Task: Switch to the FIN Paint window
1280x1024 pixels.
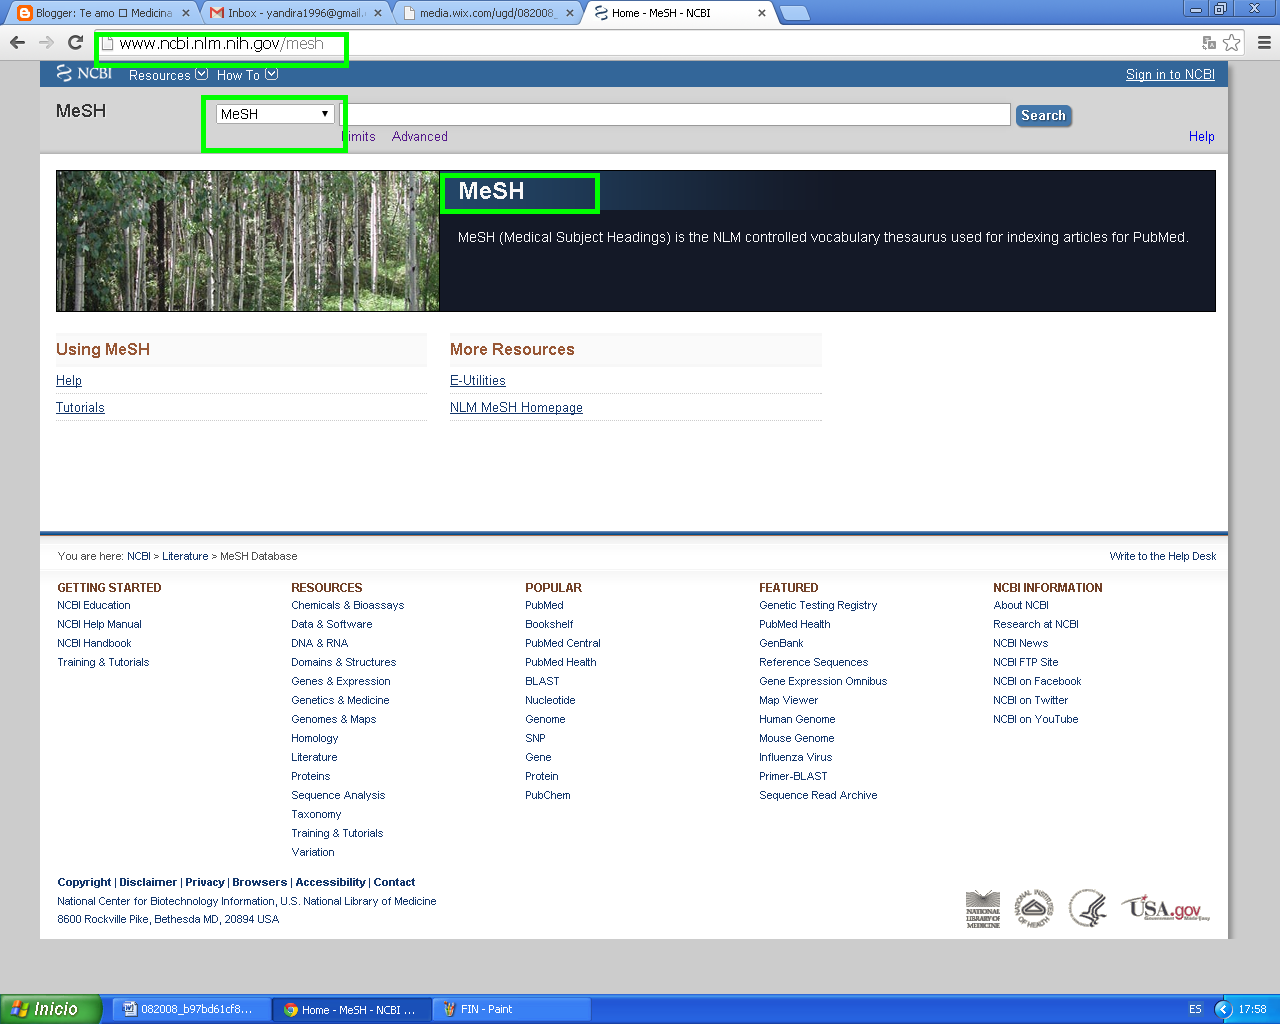Action: [x=511, y=1008]
